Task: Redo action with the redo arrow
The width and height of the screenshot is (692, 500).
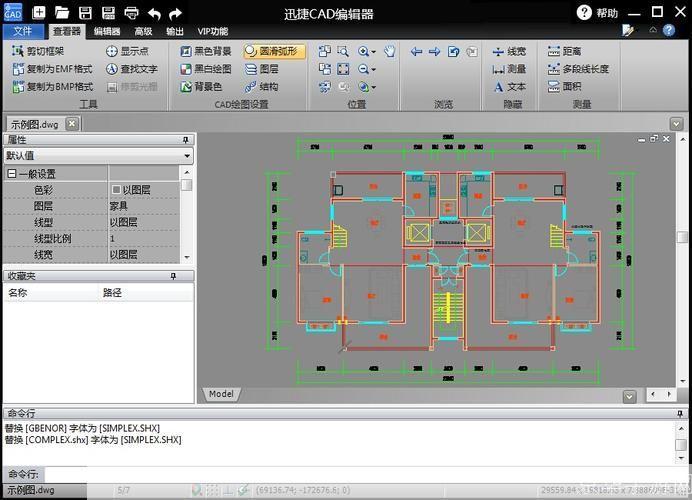Action: (176, 14)
